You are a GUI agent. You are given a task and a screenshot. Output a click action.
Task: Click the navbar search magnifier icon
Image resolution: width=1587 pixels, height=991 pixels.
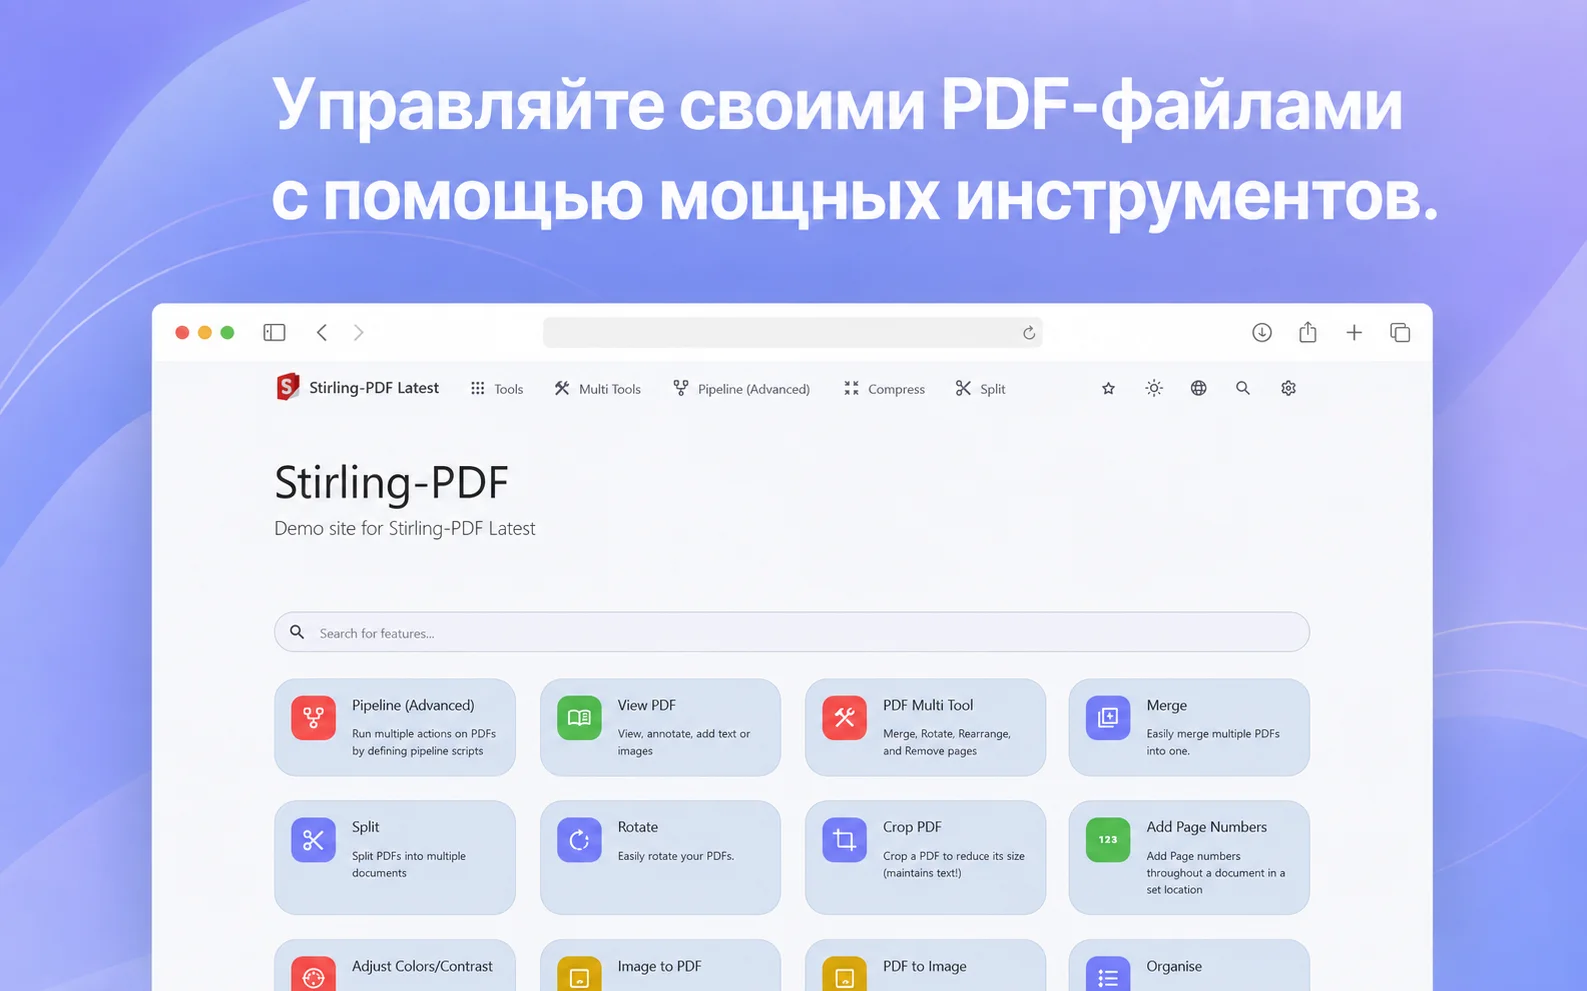(1243, 388)
